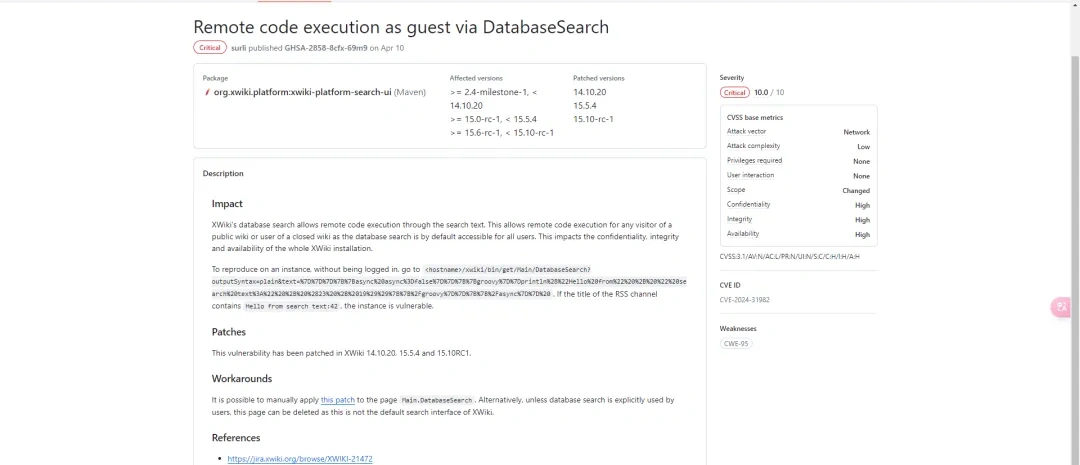Click the Weaknesses label in the sidebar

738,329
